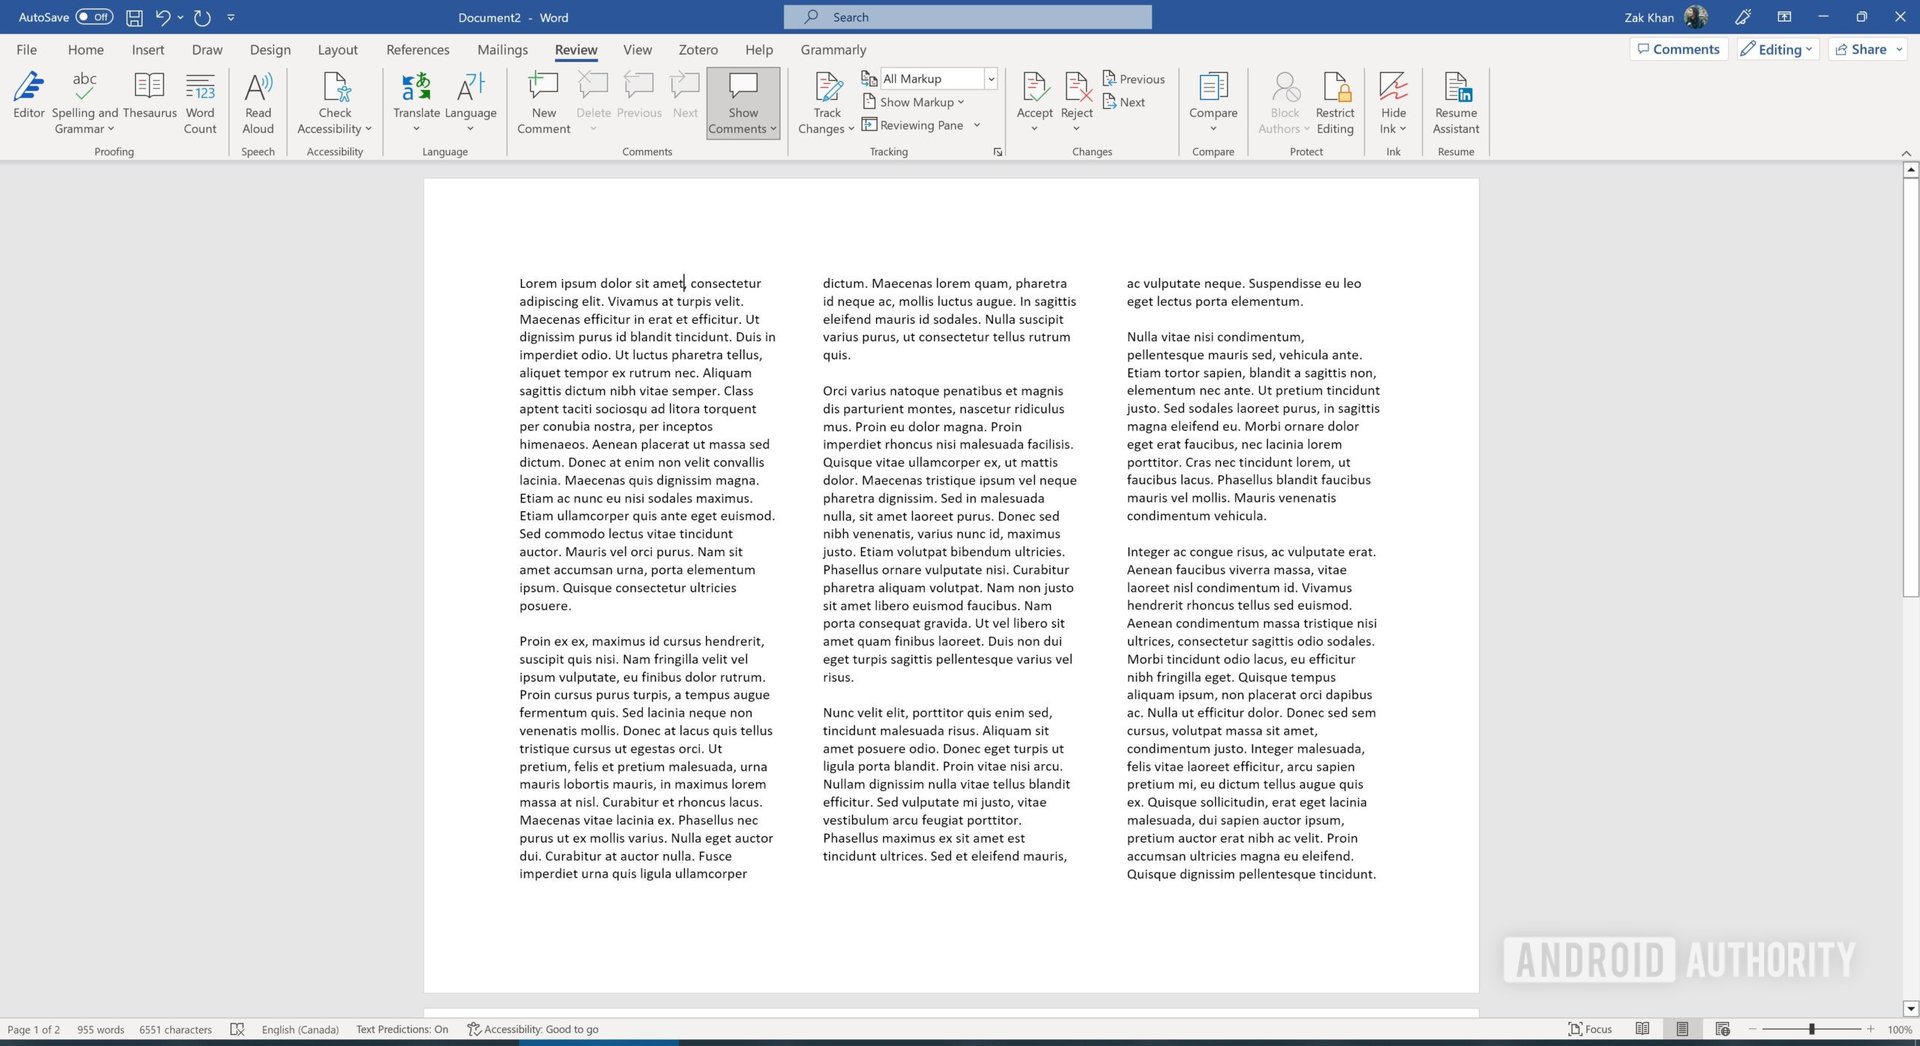Screen dimensions: 1920x1046
Task: Open Restrict Editing pane
Action: tap(1334, 101)
